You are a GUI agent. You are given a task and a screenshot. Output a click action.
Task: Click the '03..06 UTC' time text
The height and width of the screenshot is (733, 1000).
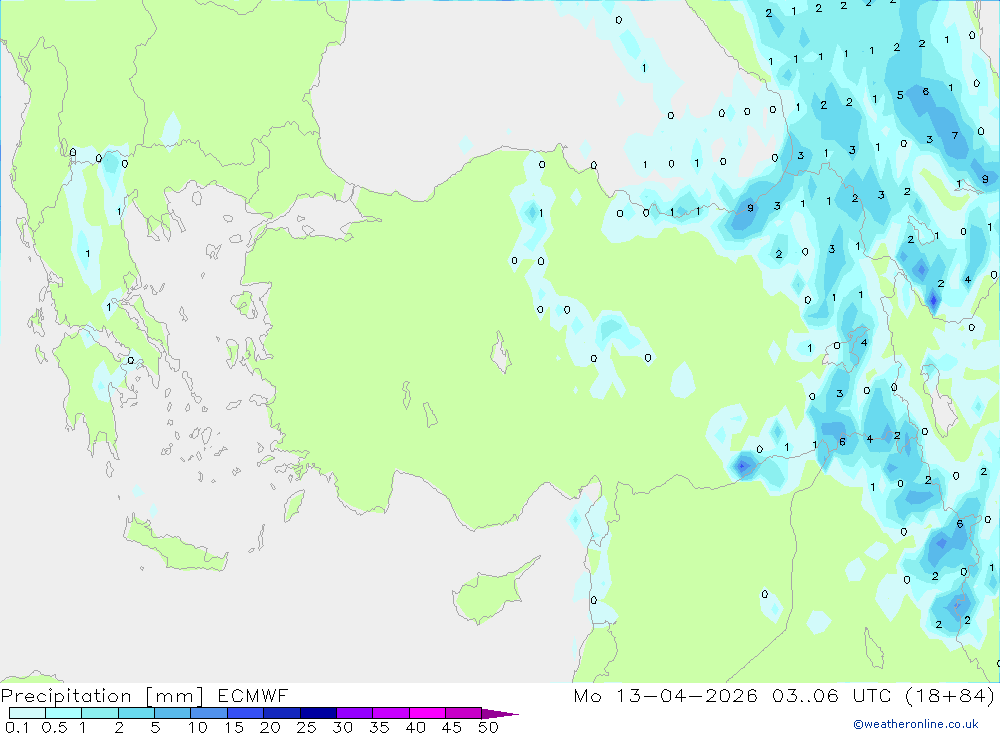831,696
